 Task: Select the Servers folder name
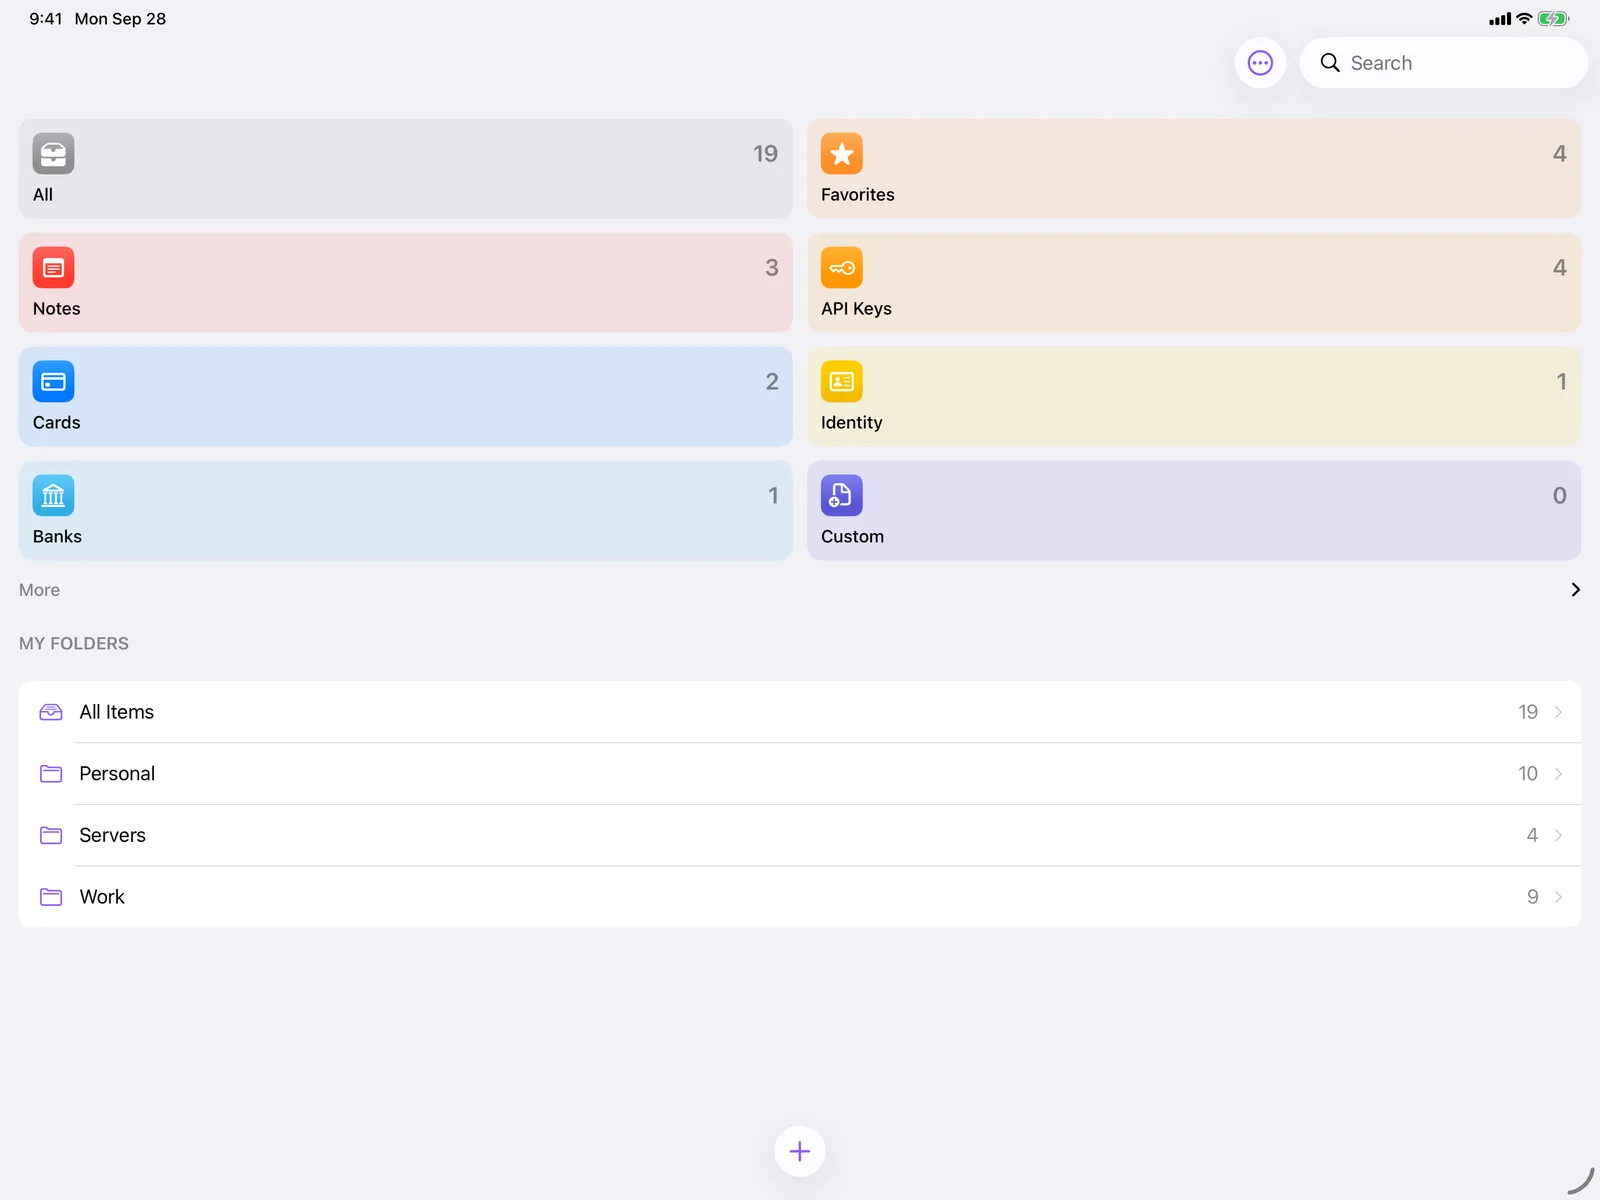(112, 835)
